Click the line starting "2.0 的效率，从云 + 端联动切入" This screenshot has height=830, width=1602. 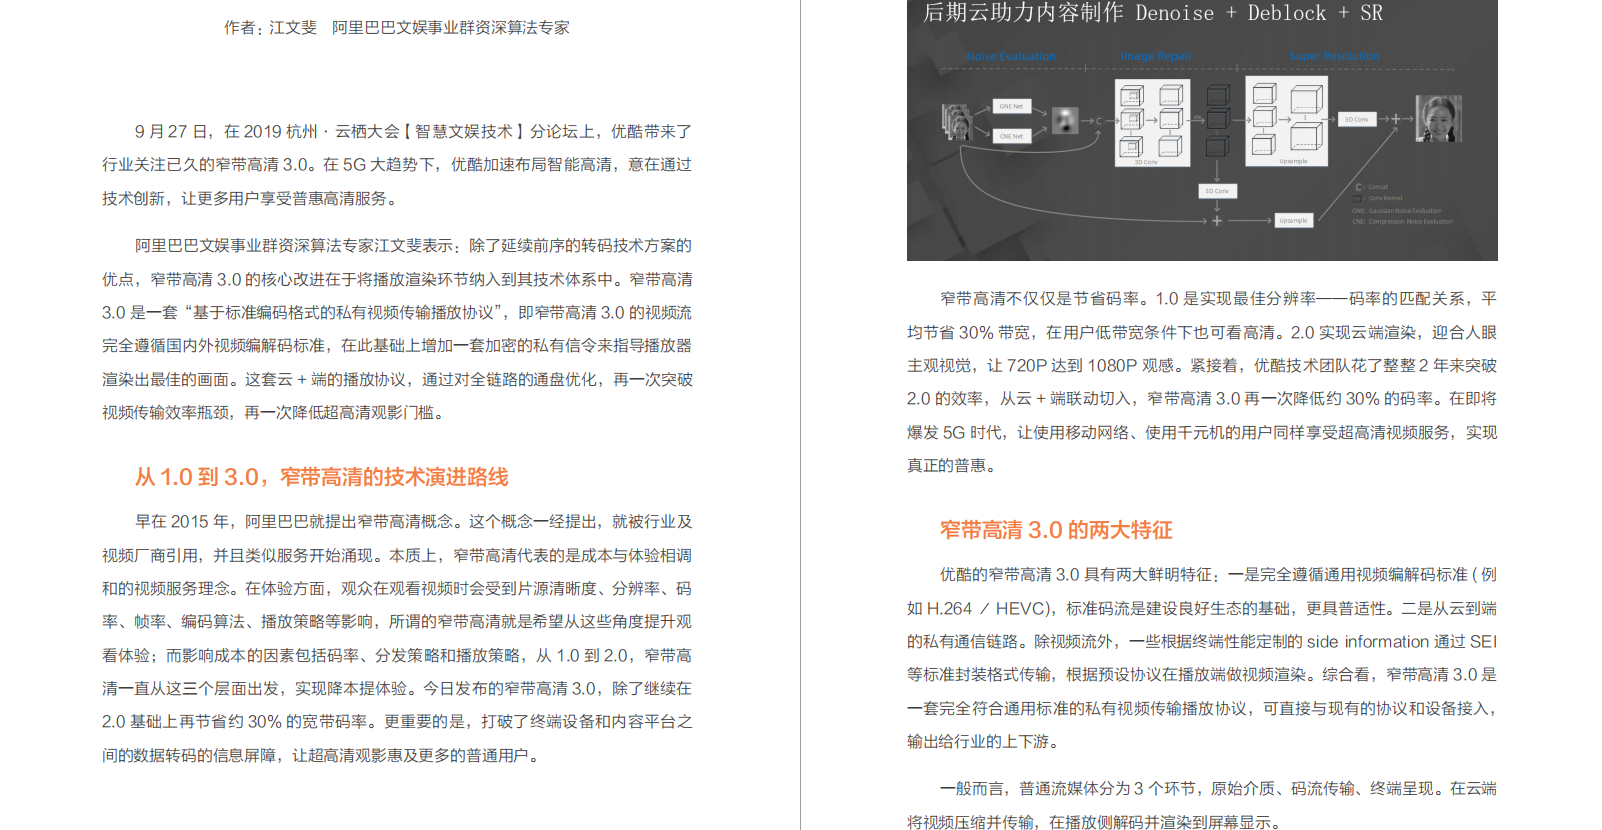1202,399
